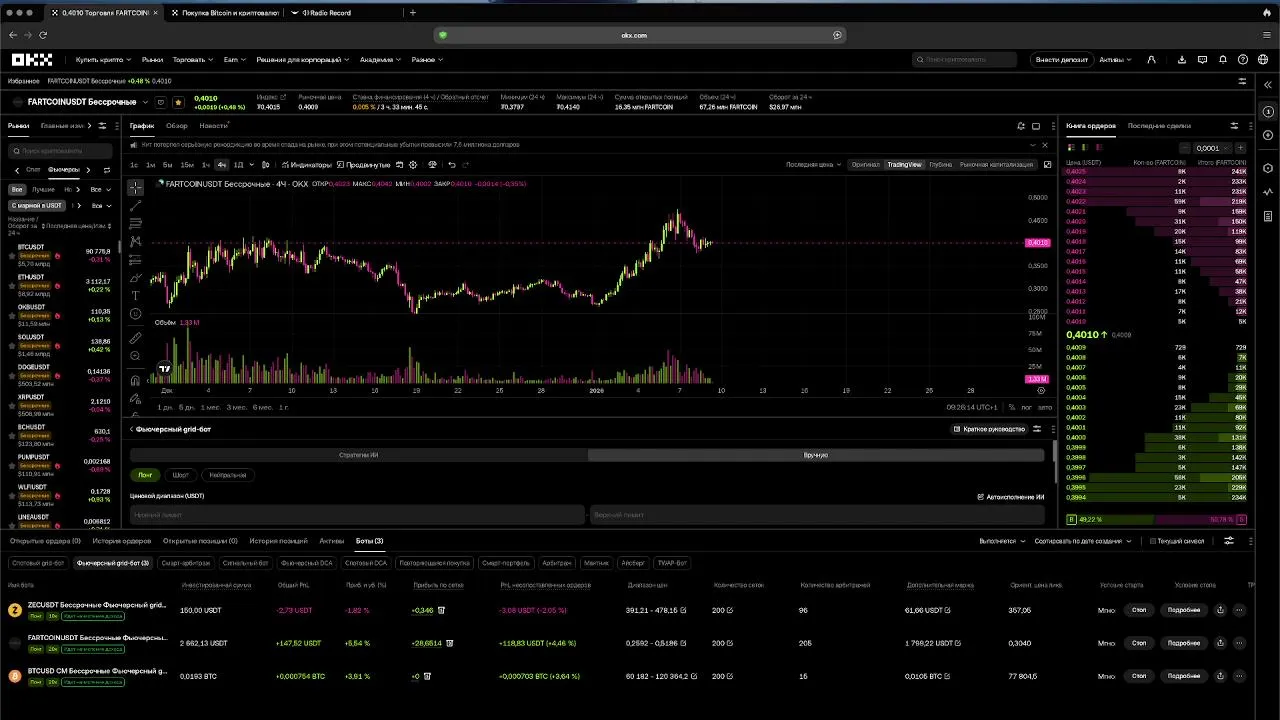This screenshot has width=1280, height=720.
Task: Open the notifications bell icon
Action: click(x=1222, y=60)
